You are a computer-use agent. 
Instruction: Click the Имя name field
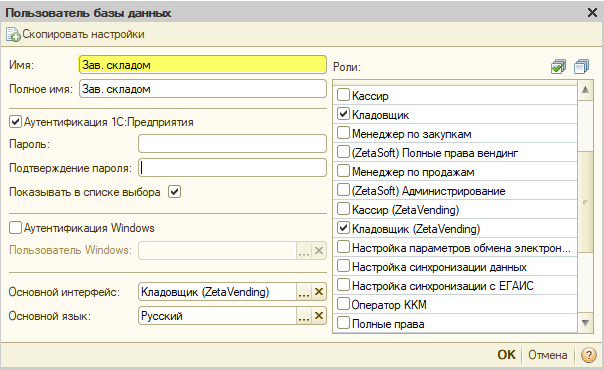(203, 65)
